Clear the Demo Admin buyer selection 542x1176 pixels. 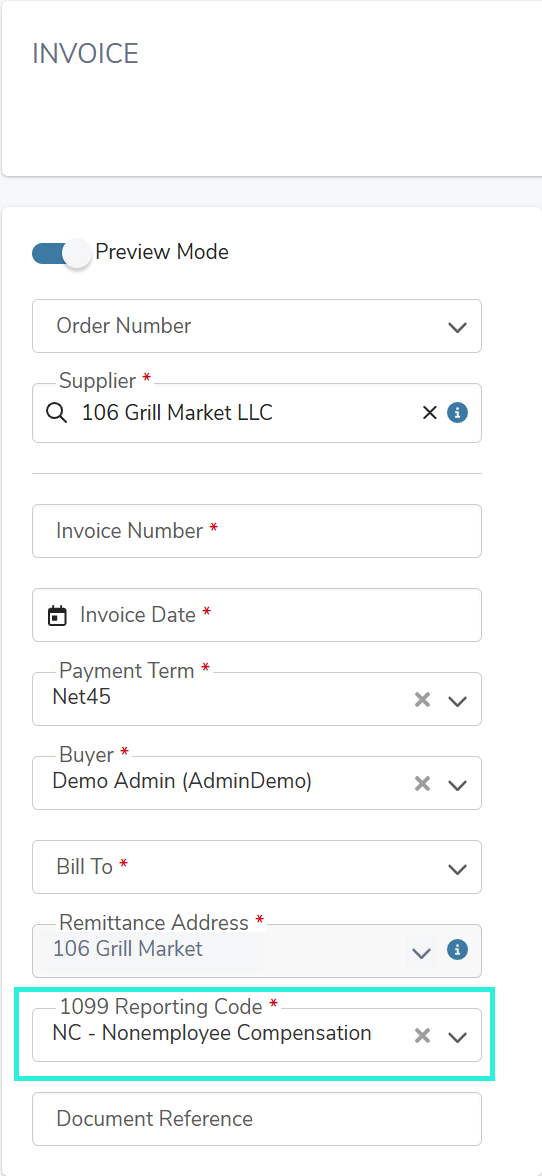tap(423, 784)
